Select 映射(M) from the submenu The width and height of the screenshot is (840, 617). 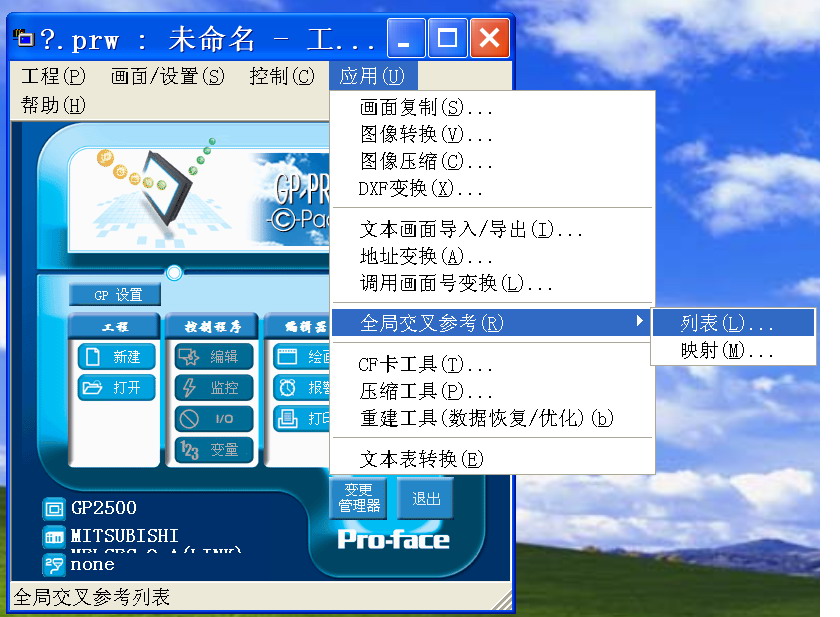tap(727, 351)
